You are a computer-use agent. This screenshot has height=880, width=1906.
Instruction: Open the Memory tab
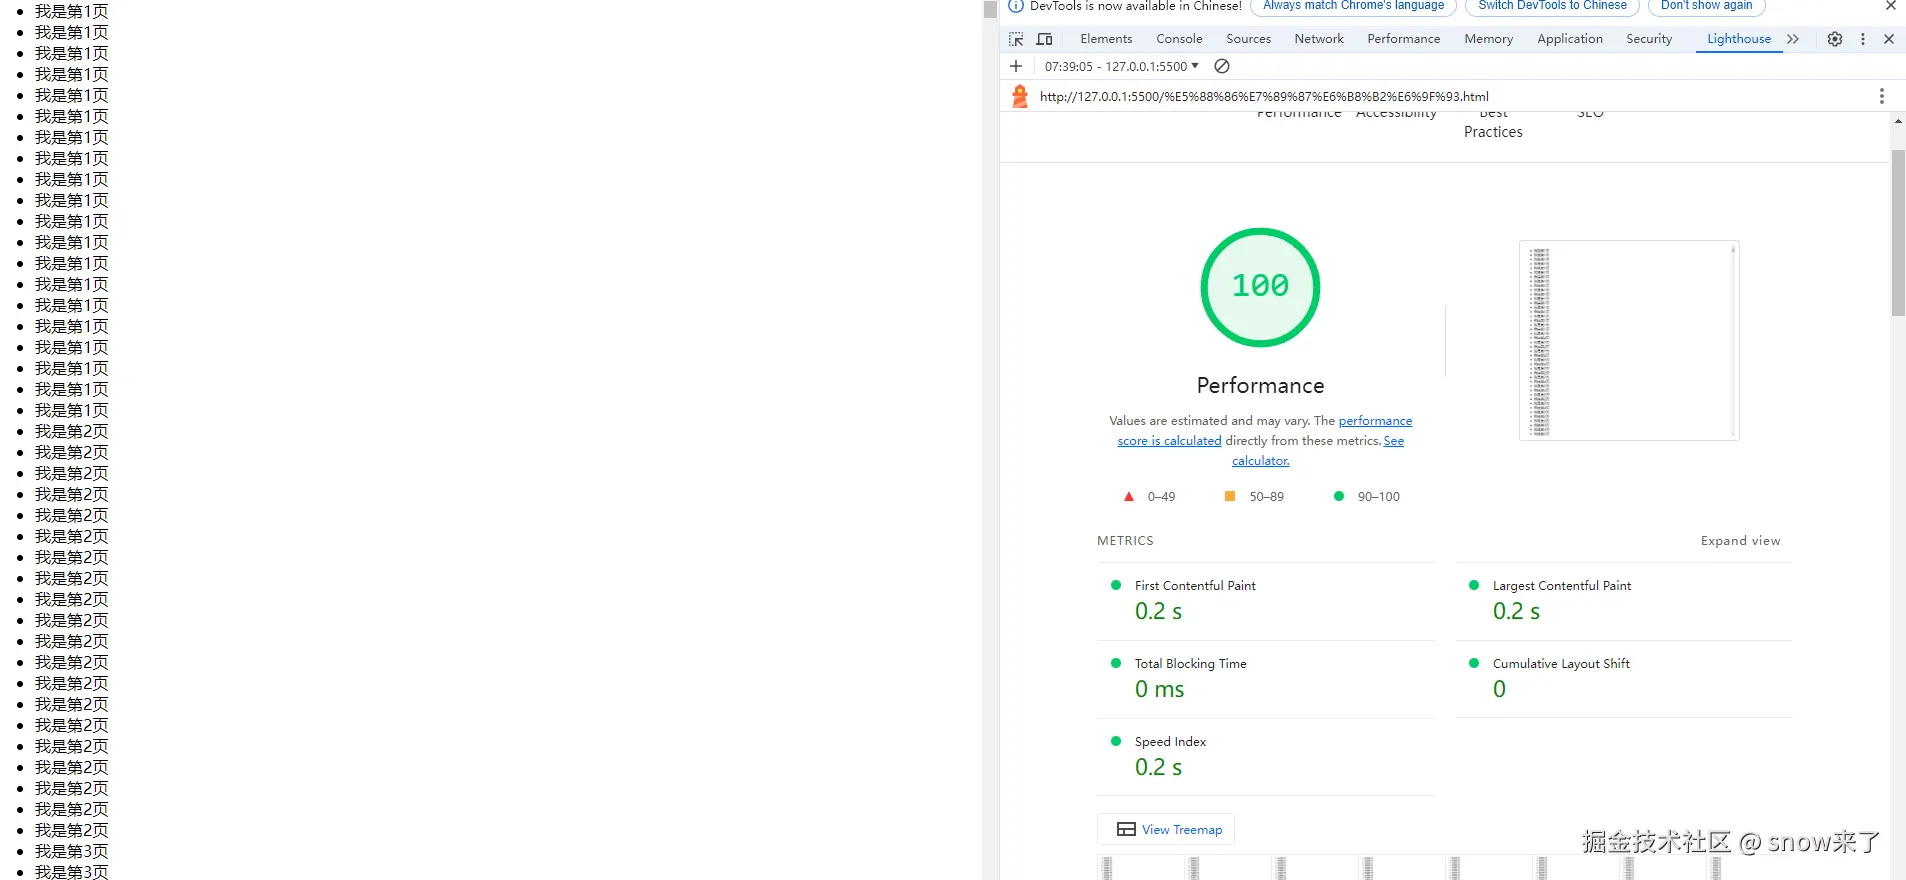click(1488, 39)
